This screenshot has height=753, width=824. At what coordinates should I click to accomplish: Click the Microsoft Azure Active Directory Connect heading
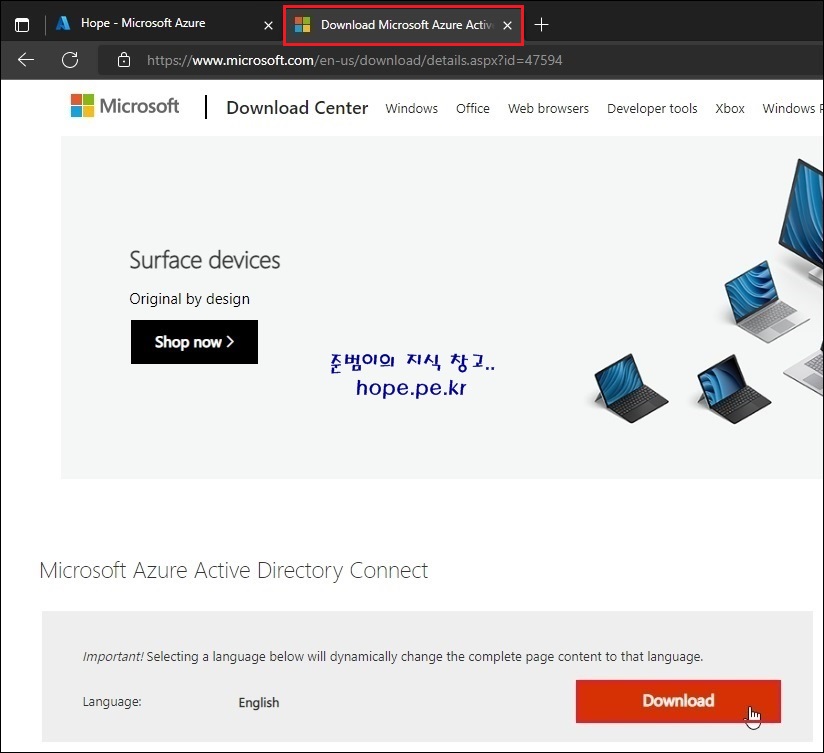click(234, 571)
